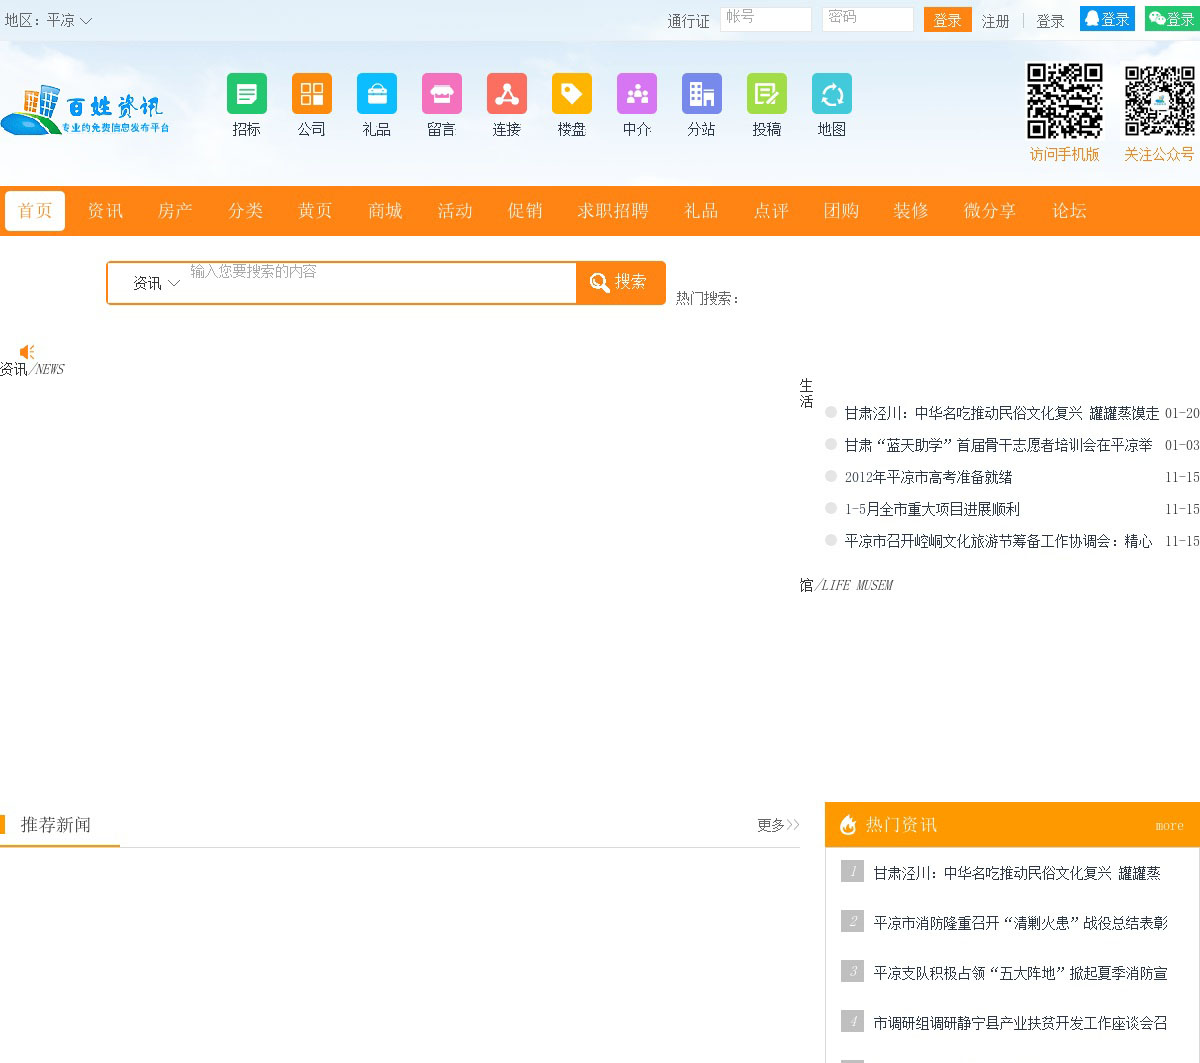
Task: Log in with the QQ button
Action: point(1107,19)
